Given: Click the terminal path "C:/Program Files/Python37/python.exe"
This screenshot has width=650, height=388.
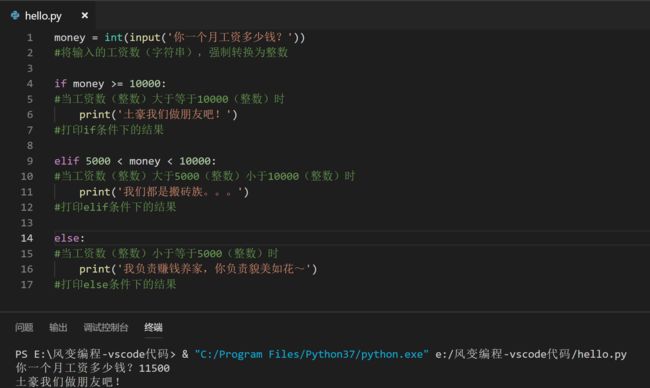Looking at the screenshot, I should (311, 354).
